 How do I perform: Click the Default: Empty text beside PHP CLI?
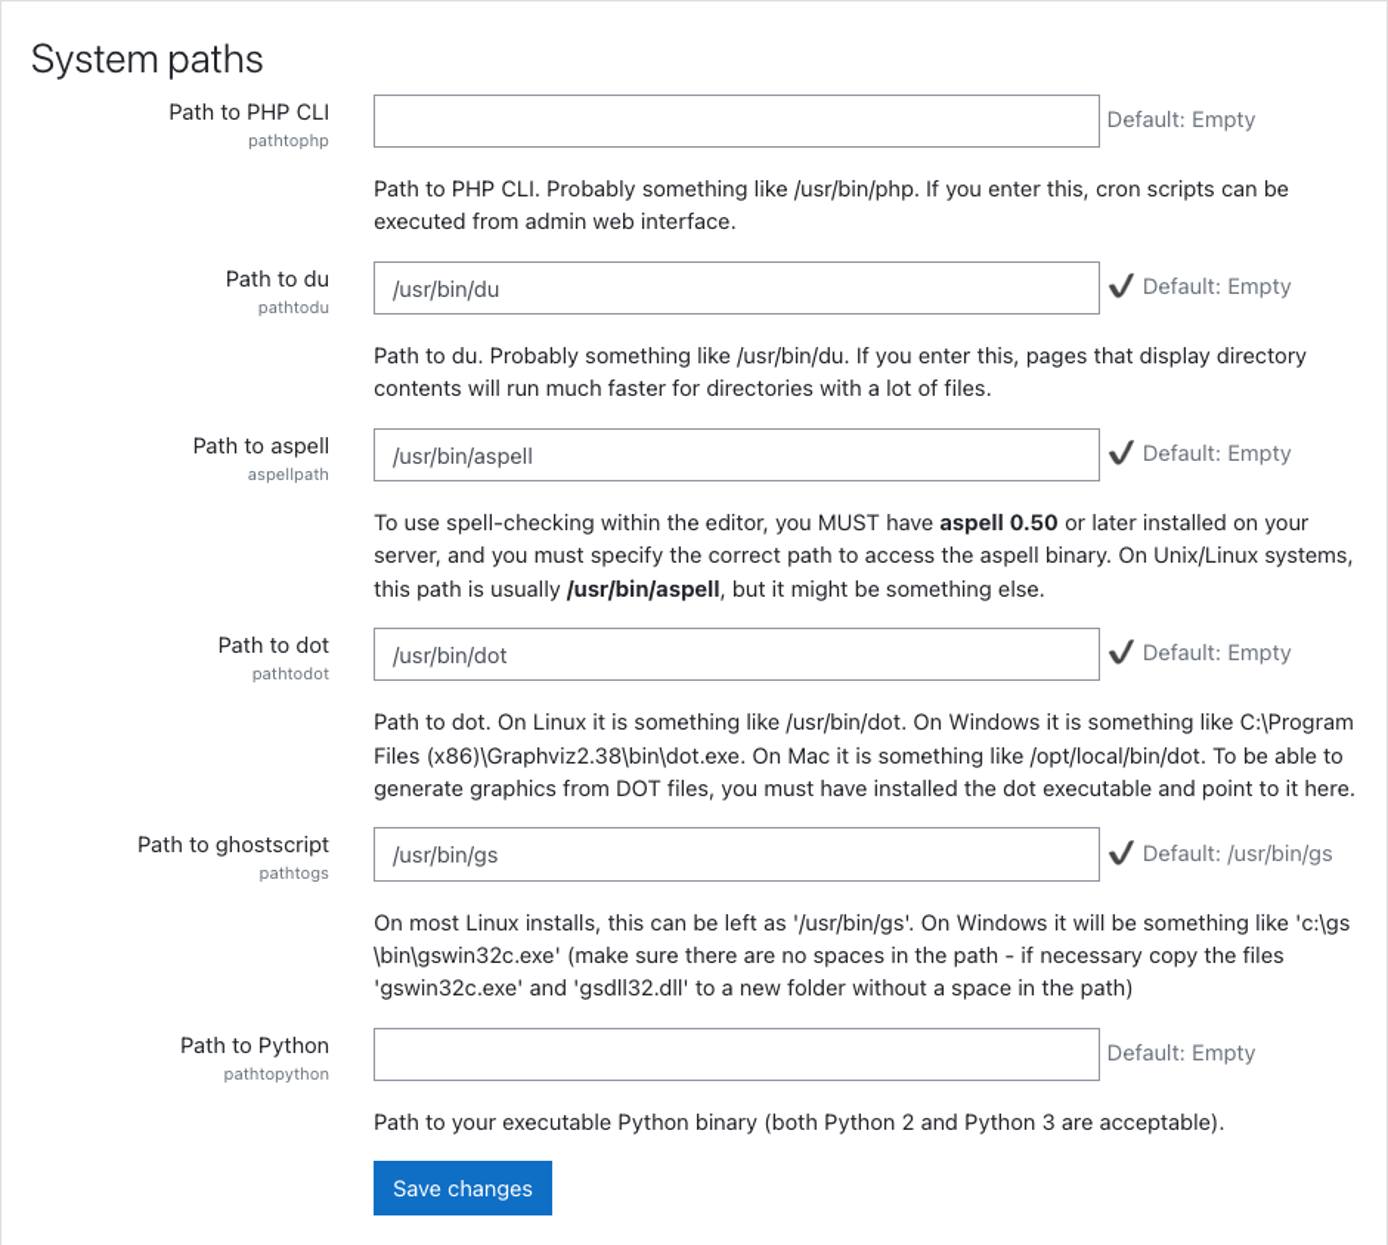pyautogui.click(x=1180, y=120)
